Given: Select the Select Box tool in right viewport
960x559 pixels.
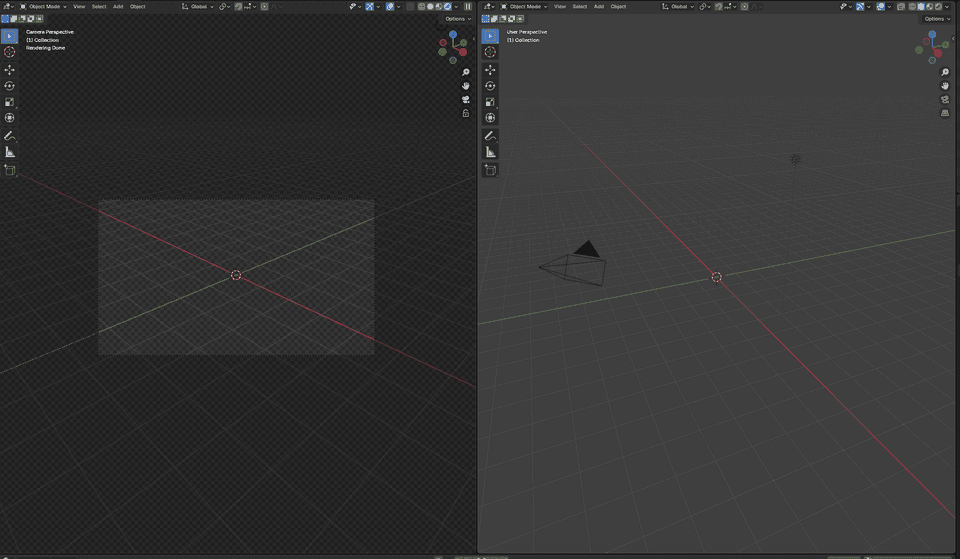Looking at the screenshot, I should pyautogui.click(x=490, y=36).
